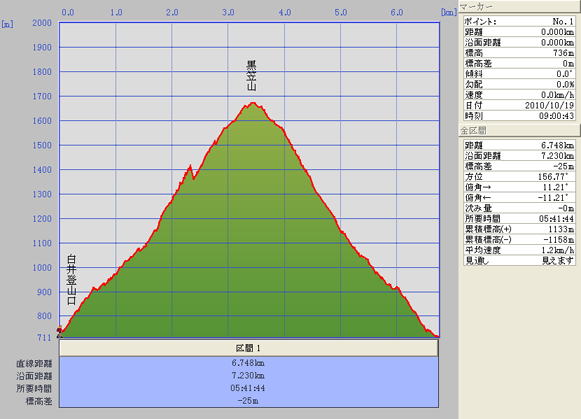This screenshot has width=581, height=419.
Task: Select the 白井登山口 trailhead label
Action: [x=72, y=280]
